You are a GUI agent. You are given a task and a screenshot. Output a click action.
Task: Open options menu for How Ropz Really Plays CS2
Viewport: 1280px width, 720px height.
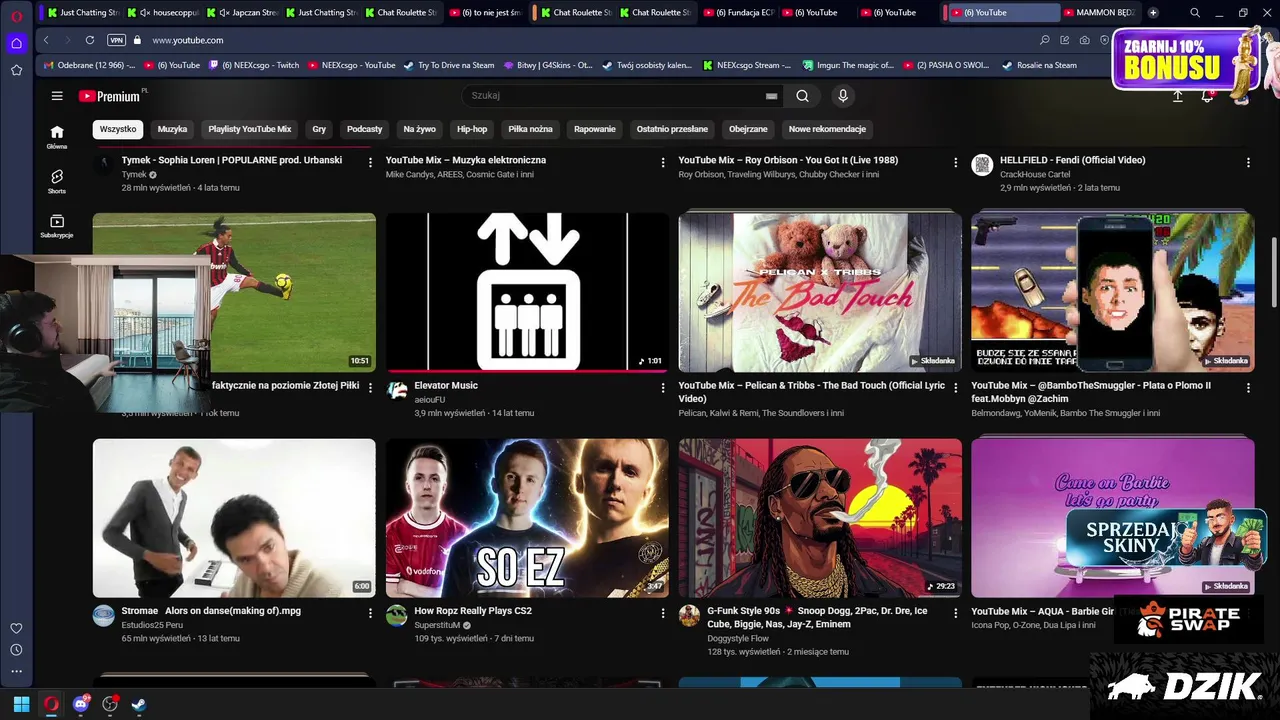click(662, 613)
